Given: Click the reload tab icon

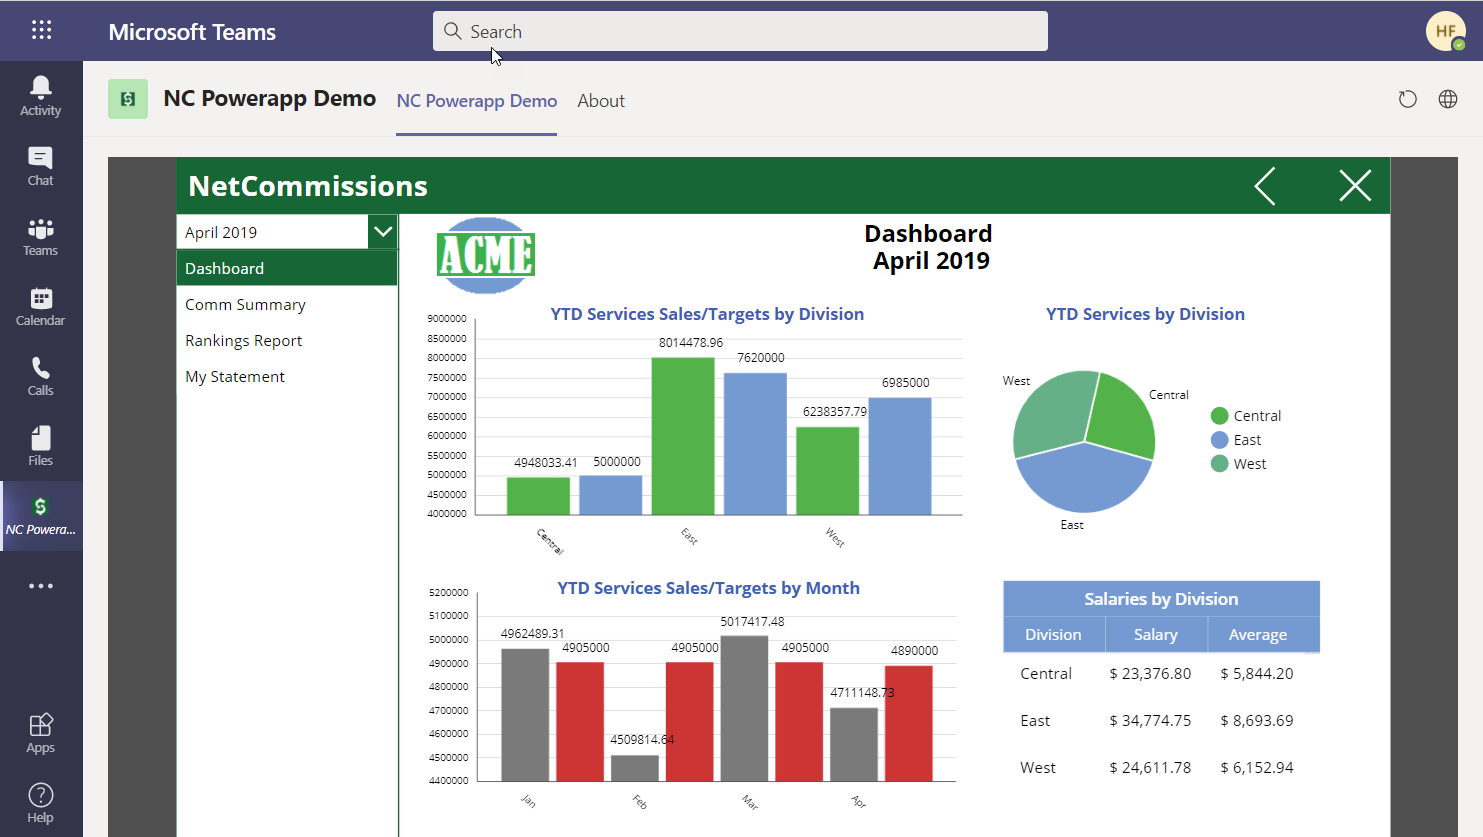Looking at the screenshot, I should [x=1407, y=99].
